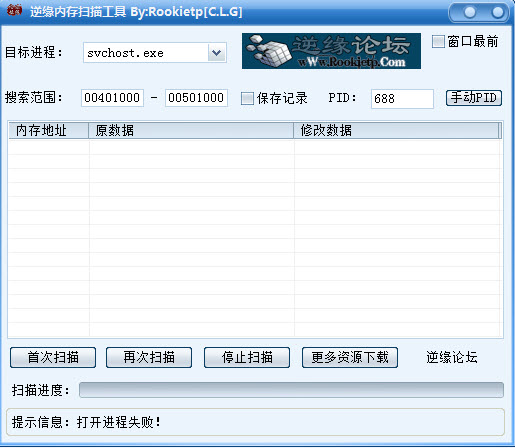
Task: Click the 再次扫描 button
Action: [x=149, y=357]
